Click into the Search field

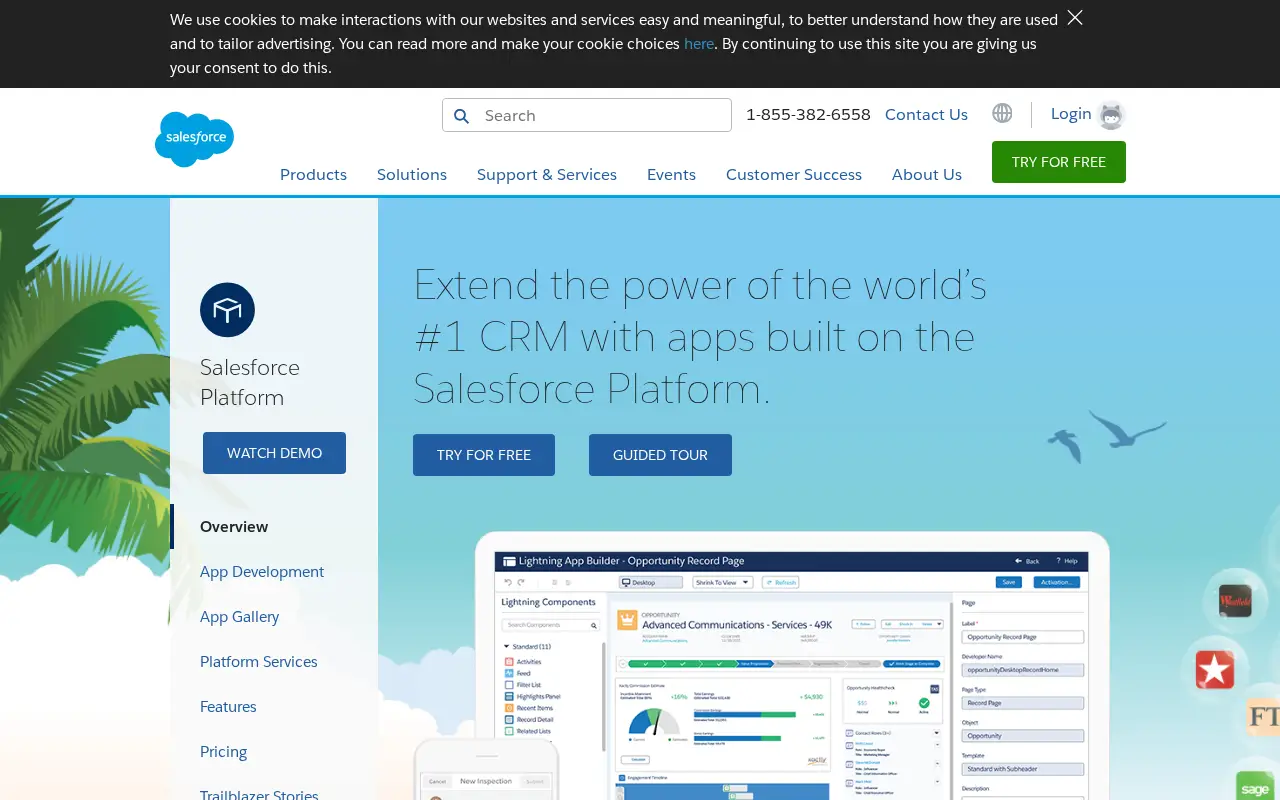click(x=587, y=115)
